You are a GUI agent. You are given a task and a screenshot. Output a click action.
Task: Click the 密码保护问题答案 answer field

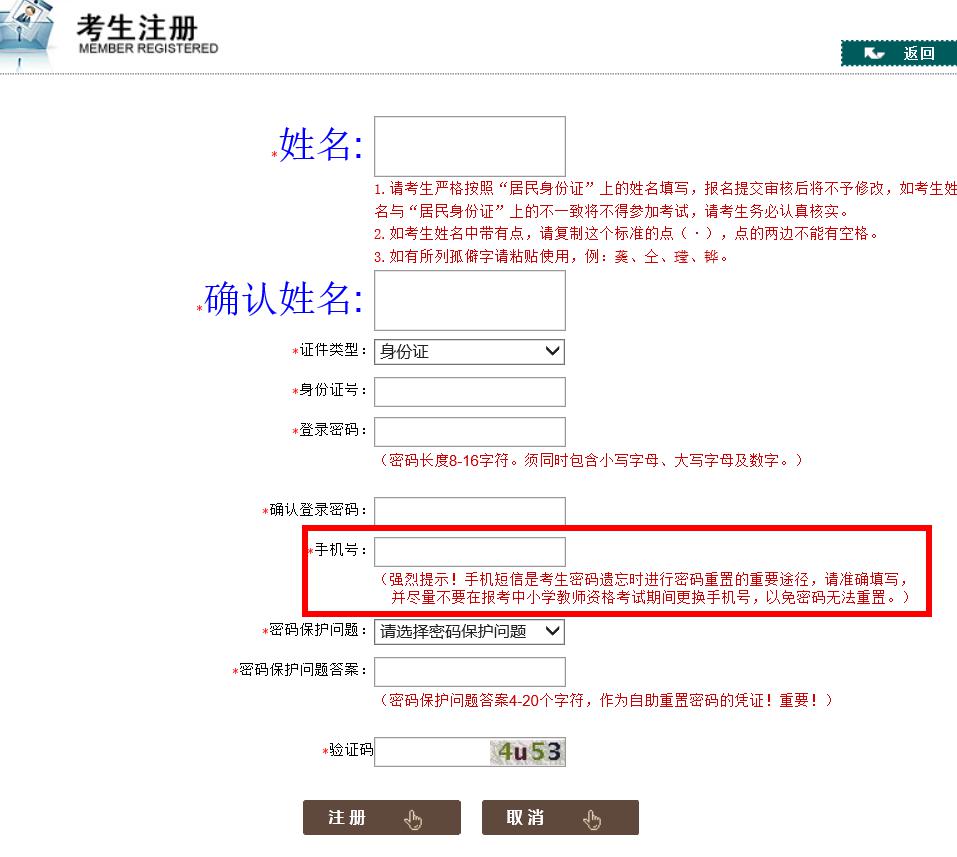(x=469, y=671)
